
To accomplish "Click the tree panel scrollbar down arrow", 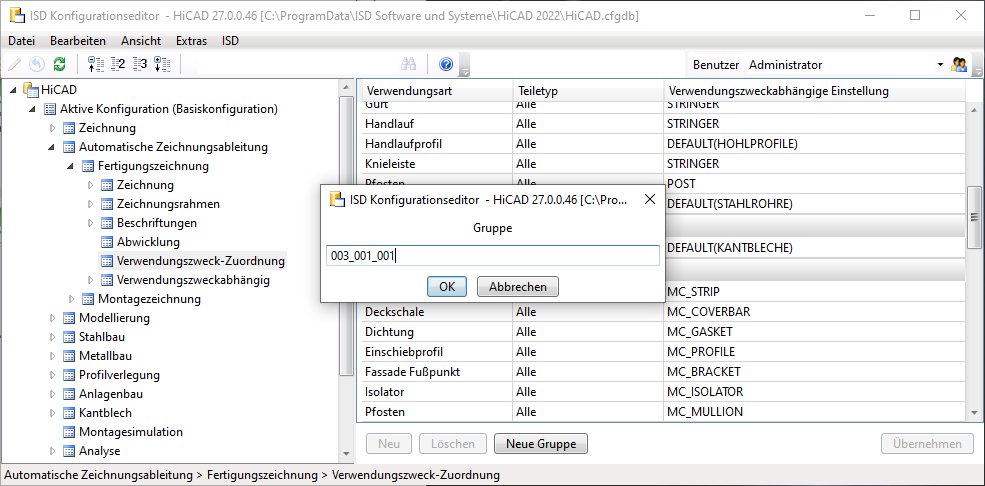I will 346,453.
